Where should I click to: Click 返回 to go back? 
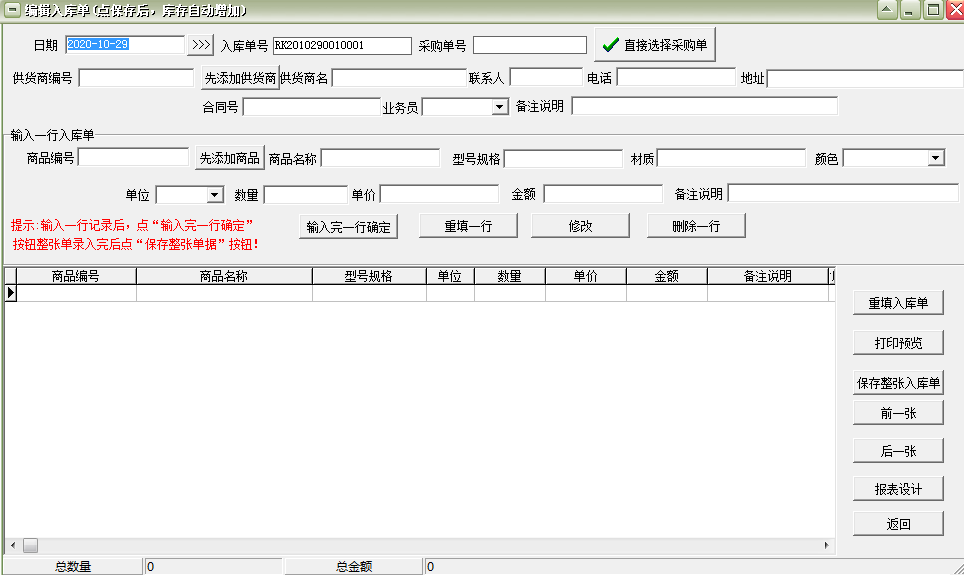(898, 523)
